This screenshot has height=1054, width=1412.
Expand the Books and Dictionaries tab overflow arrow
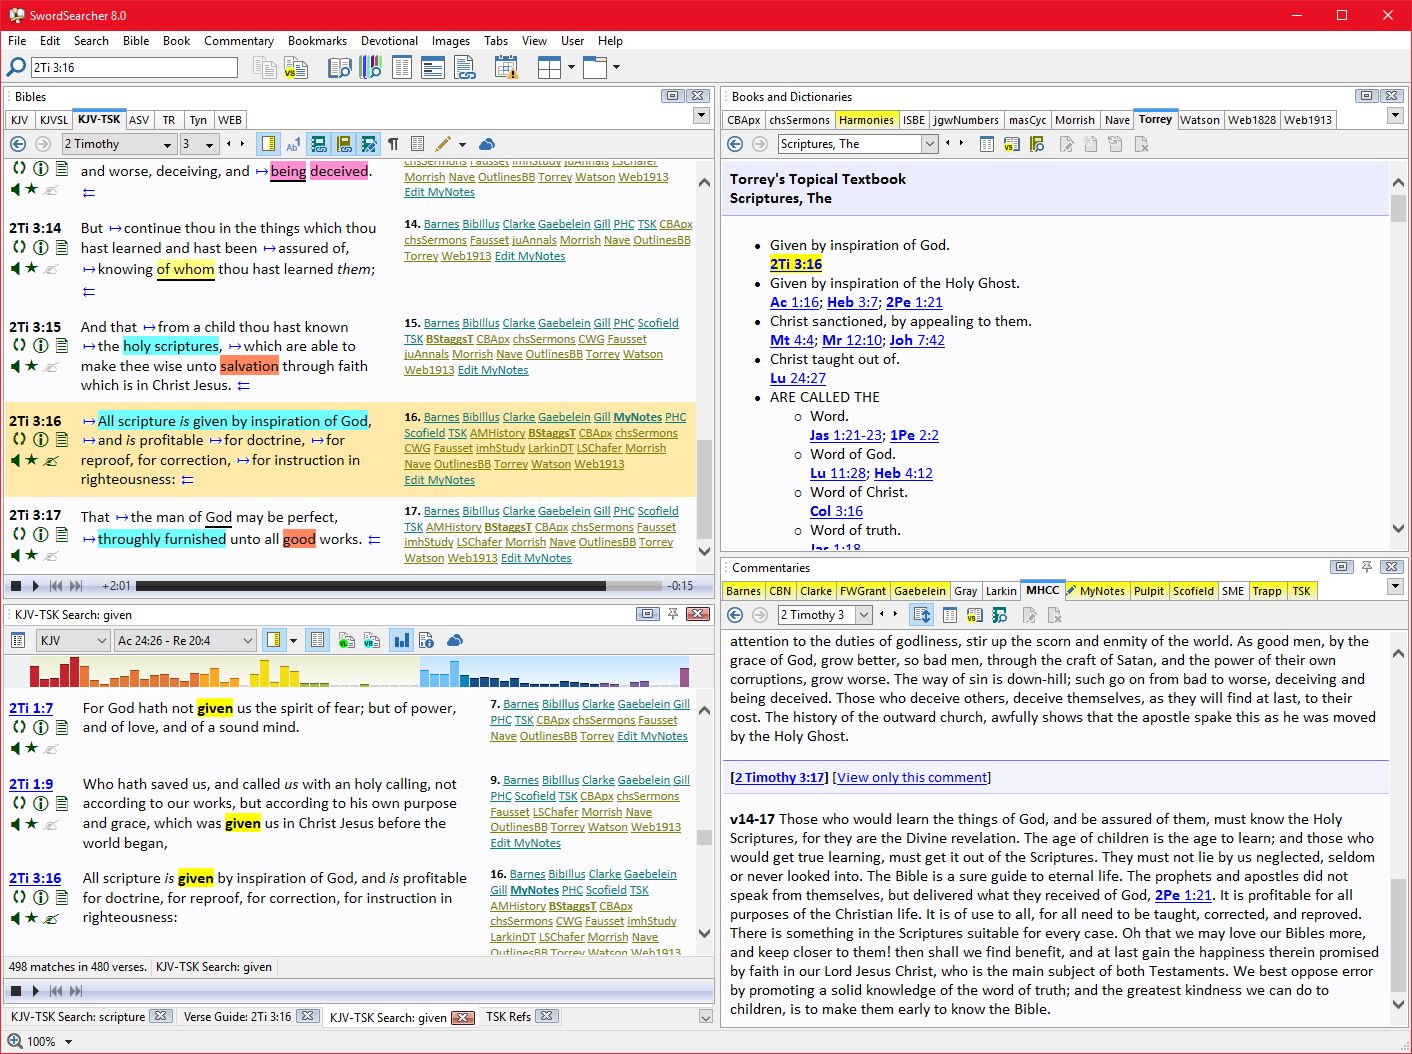1395,116
